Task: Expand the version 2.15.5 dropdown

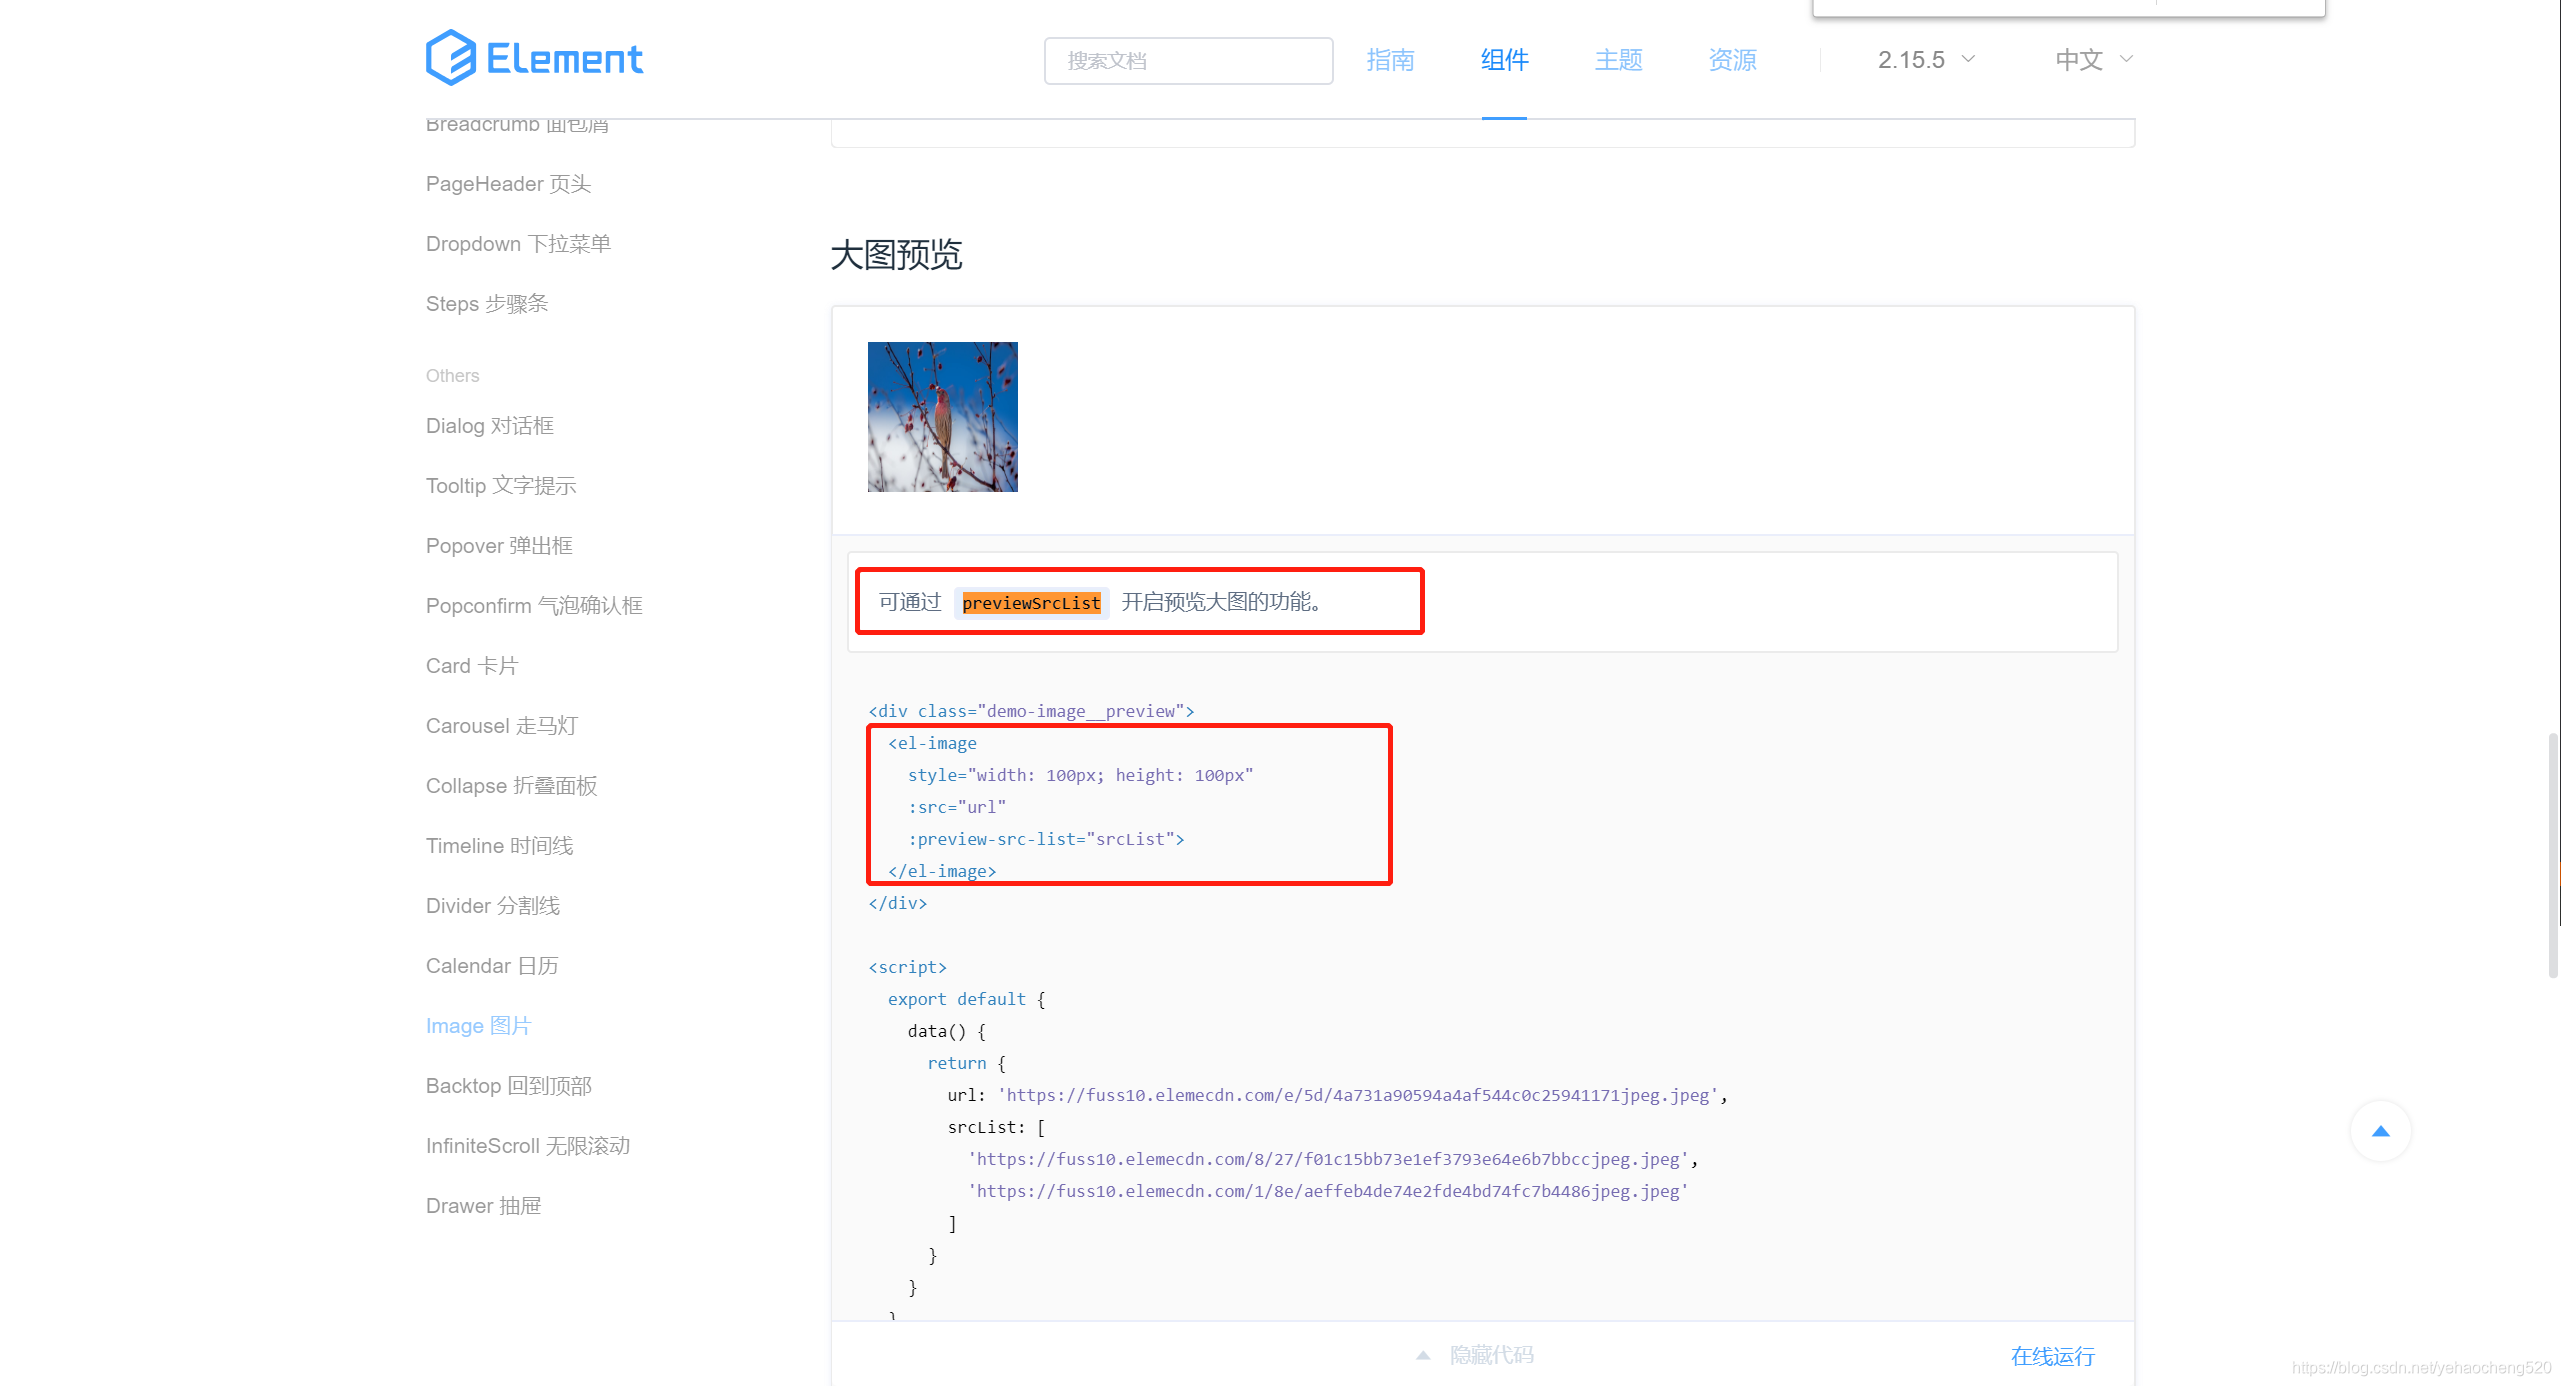Action: point(1926,58)
